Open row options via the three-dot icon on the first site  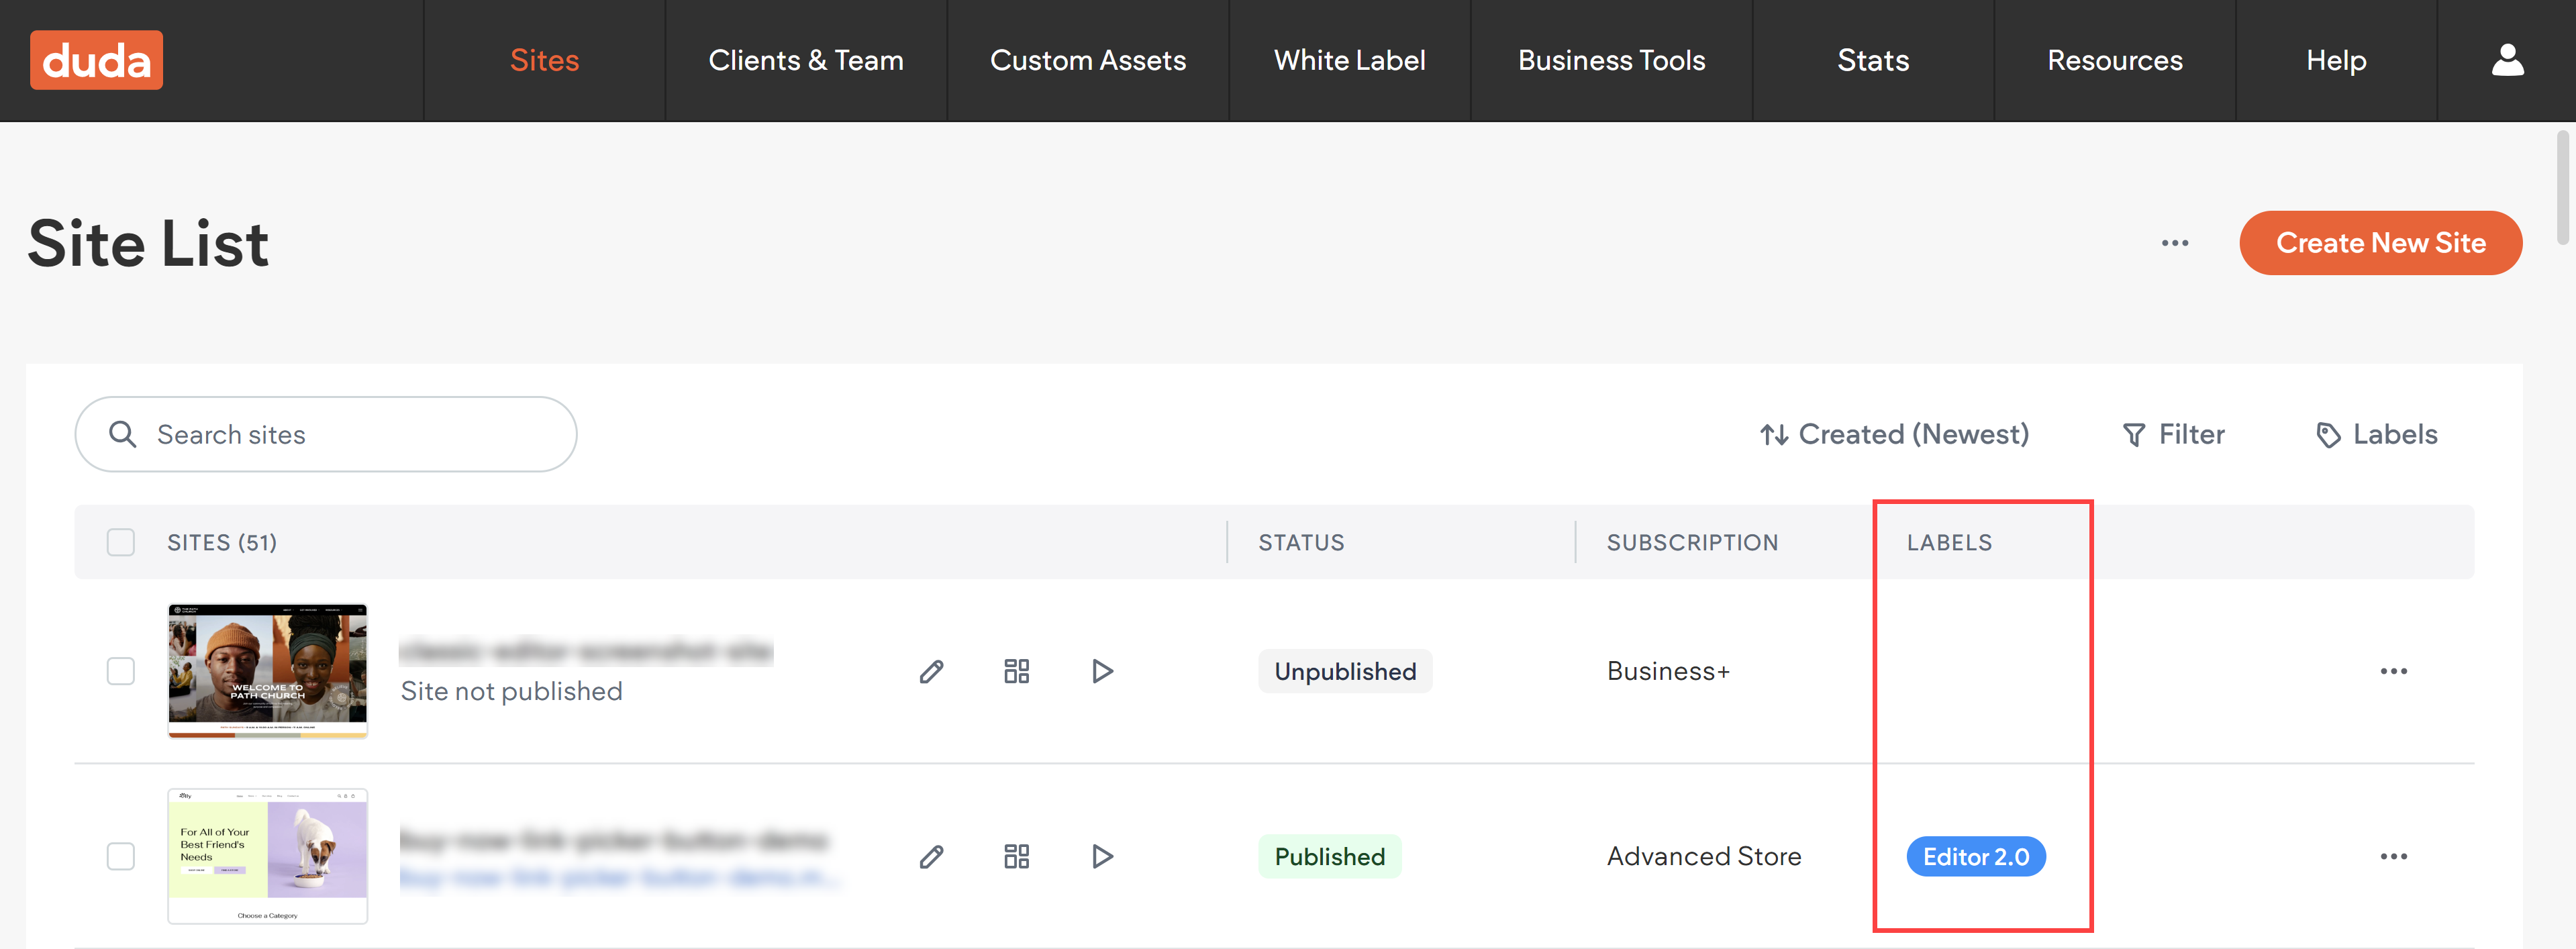click(x=2394, y=671)
